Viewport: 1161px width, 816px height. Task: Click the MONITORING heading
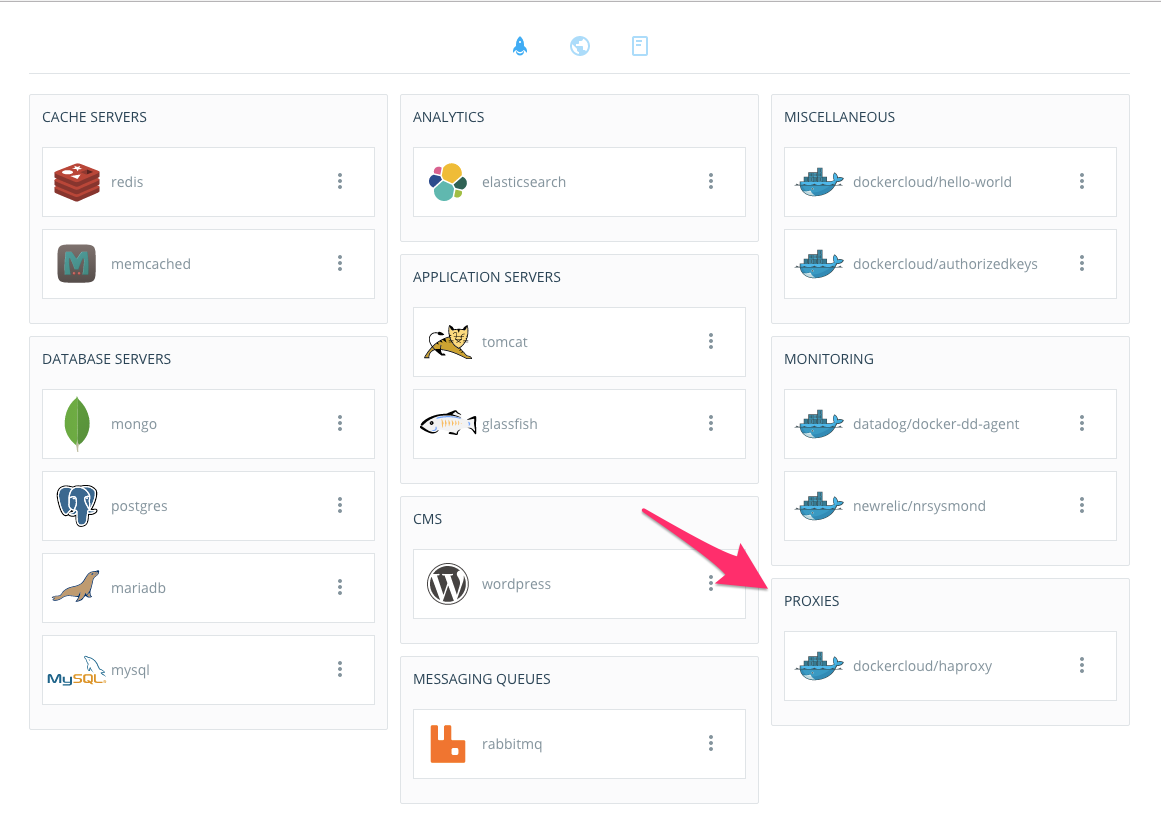tap(829, 359)
